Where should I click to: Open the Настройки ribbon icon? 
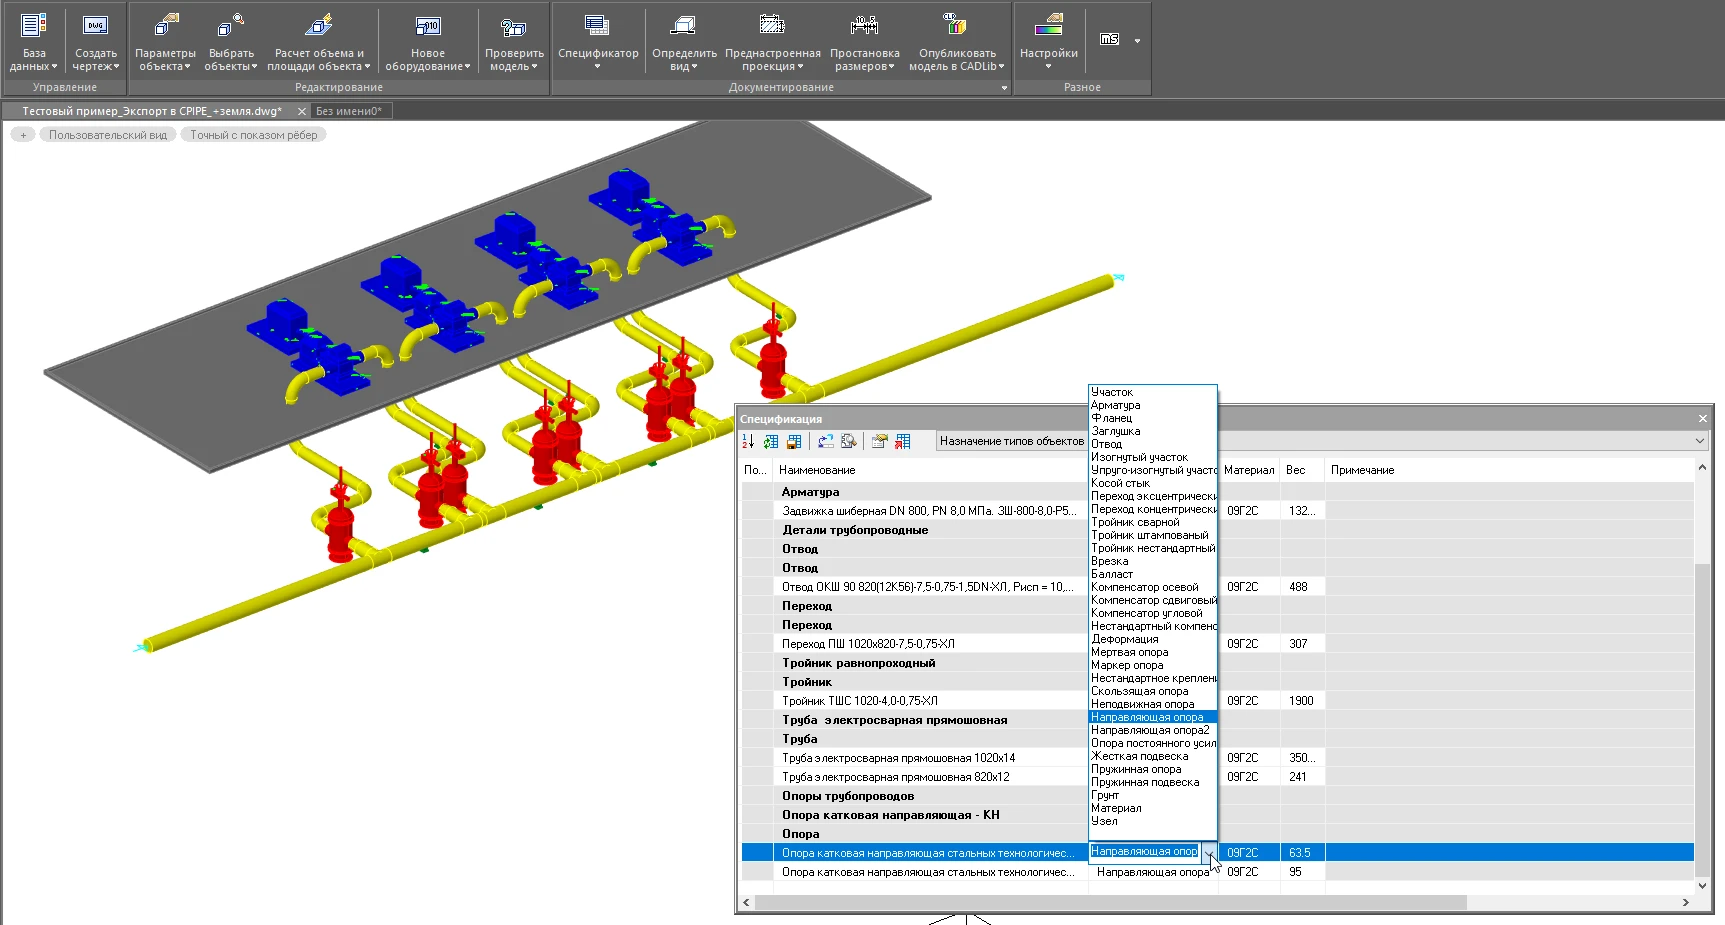[1048, 27]
